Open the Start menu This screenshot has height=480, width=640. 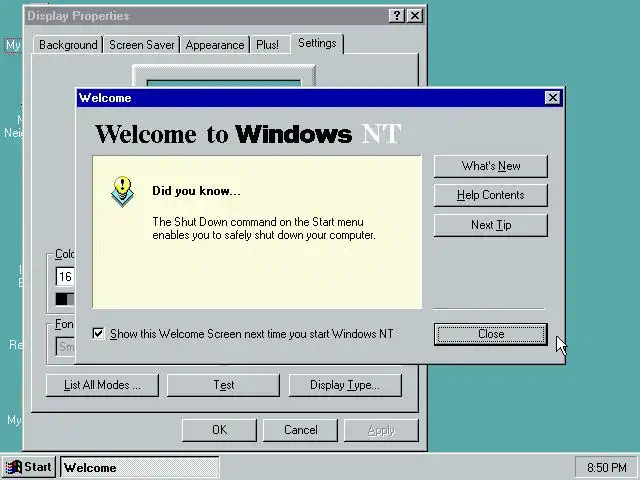point(29,467)
